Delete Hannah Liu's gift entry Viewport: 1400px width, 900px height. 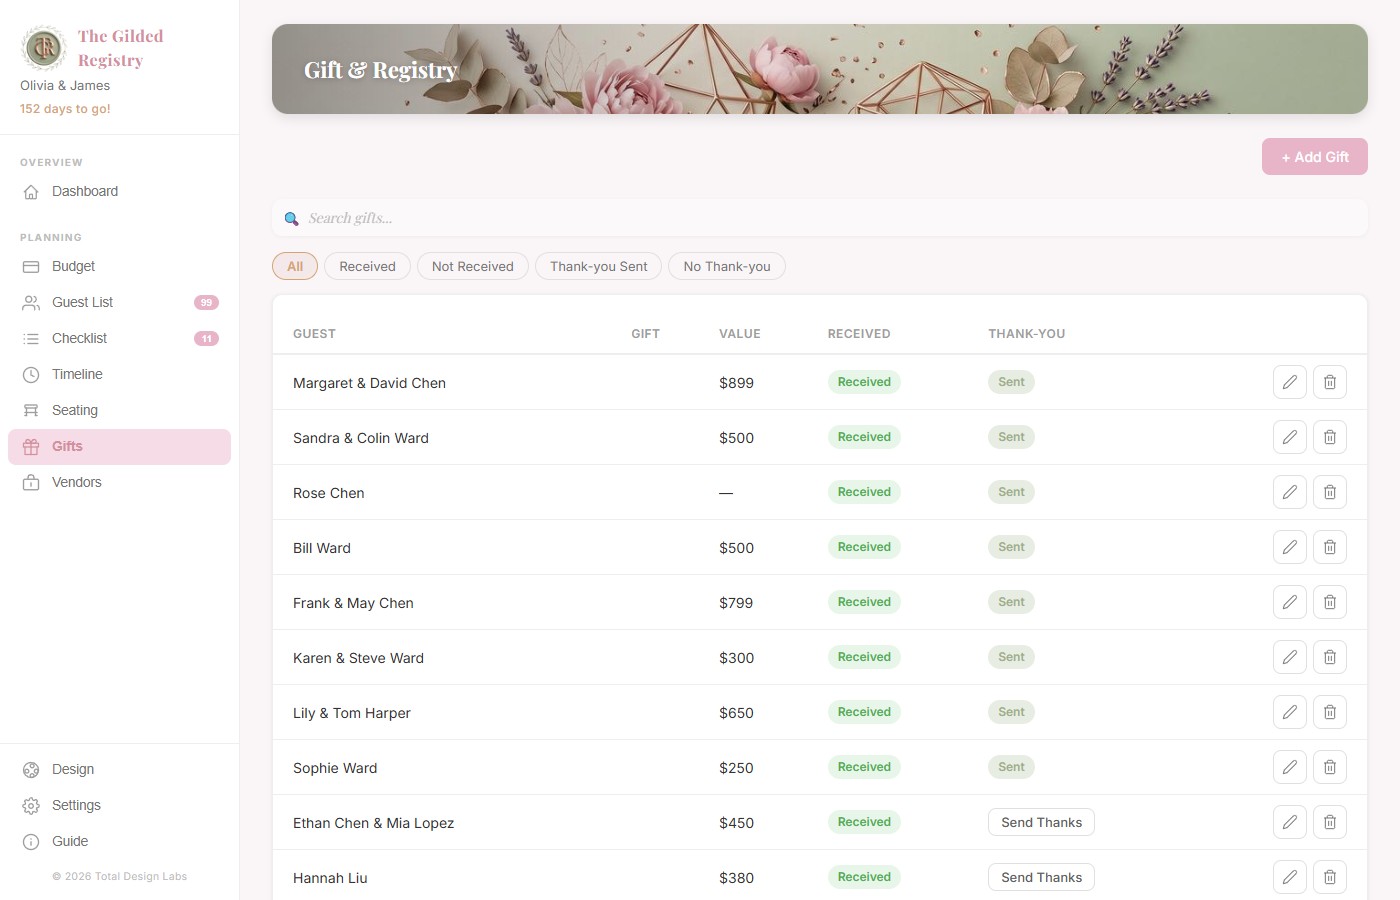pos(1330,877)
